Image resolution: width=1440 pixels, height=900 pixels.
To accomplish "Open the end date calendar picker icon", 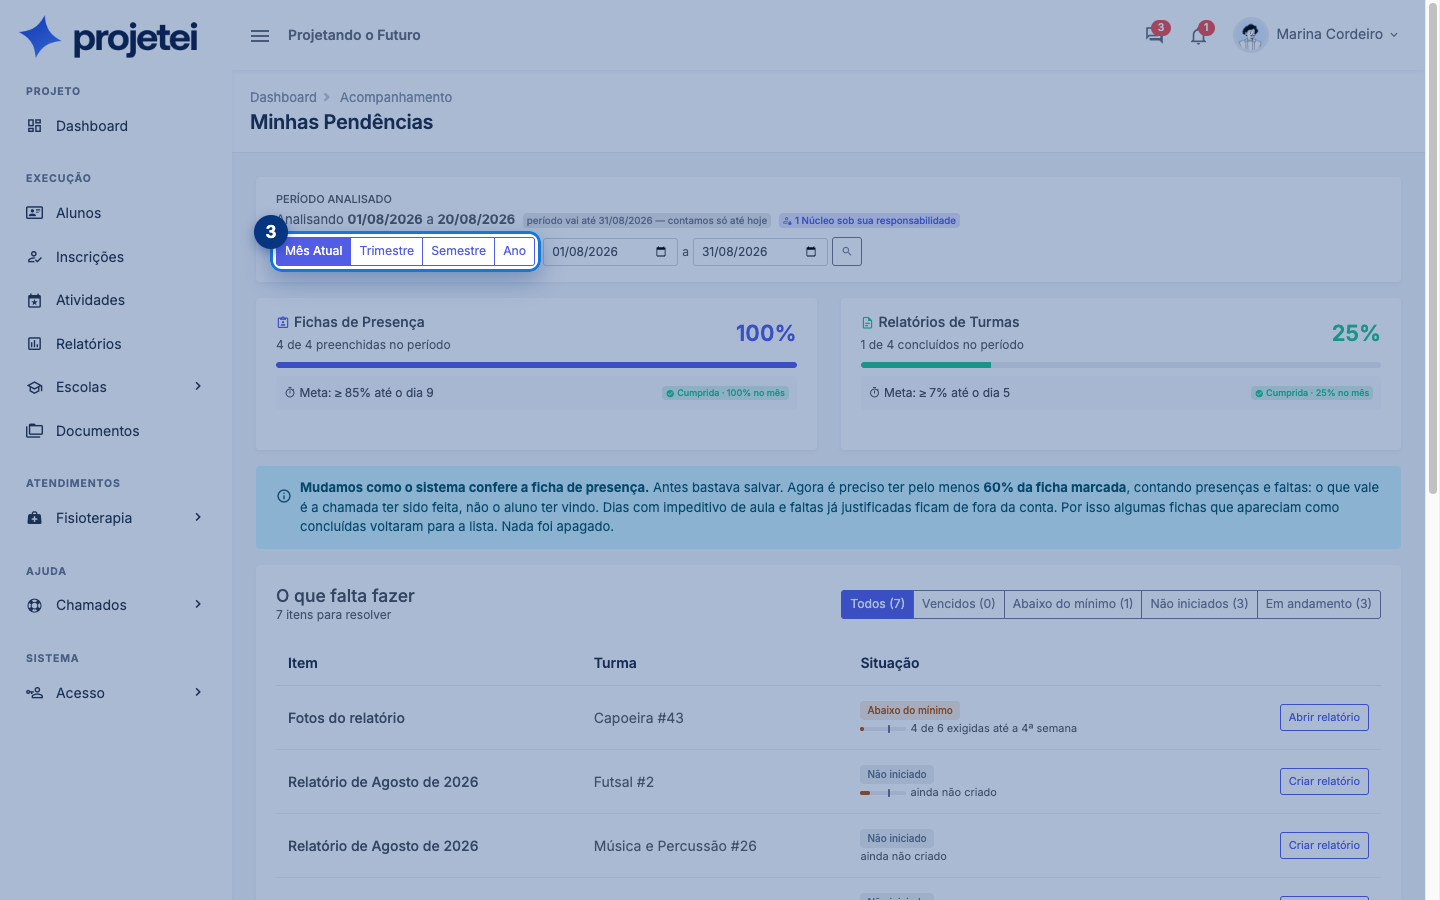I will pos(811,252).
